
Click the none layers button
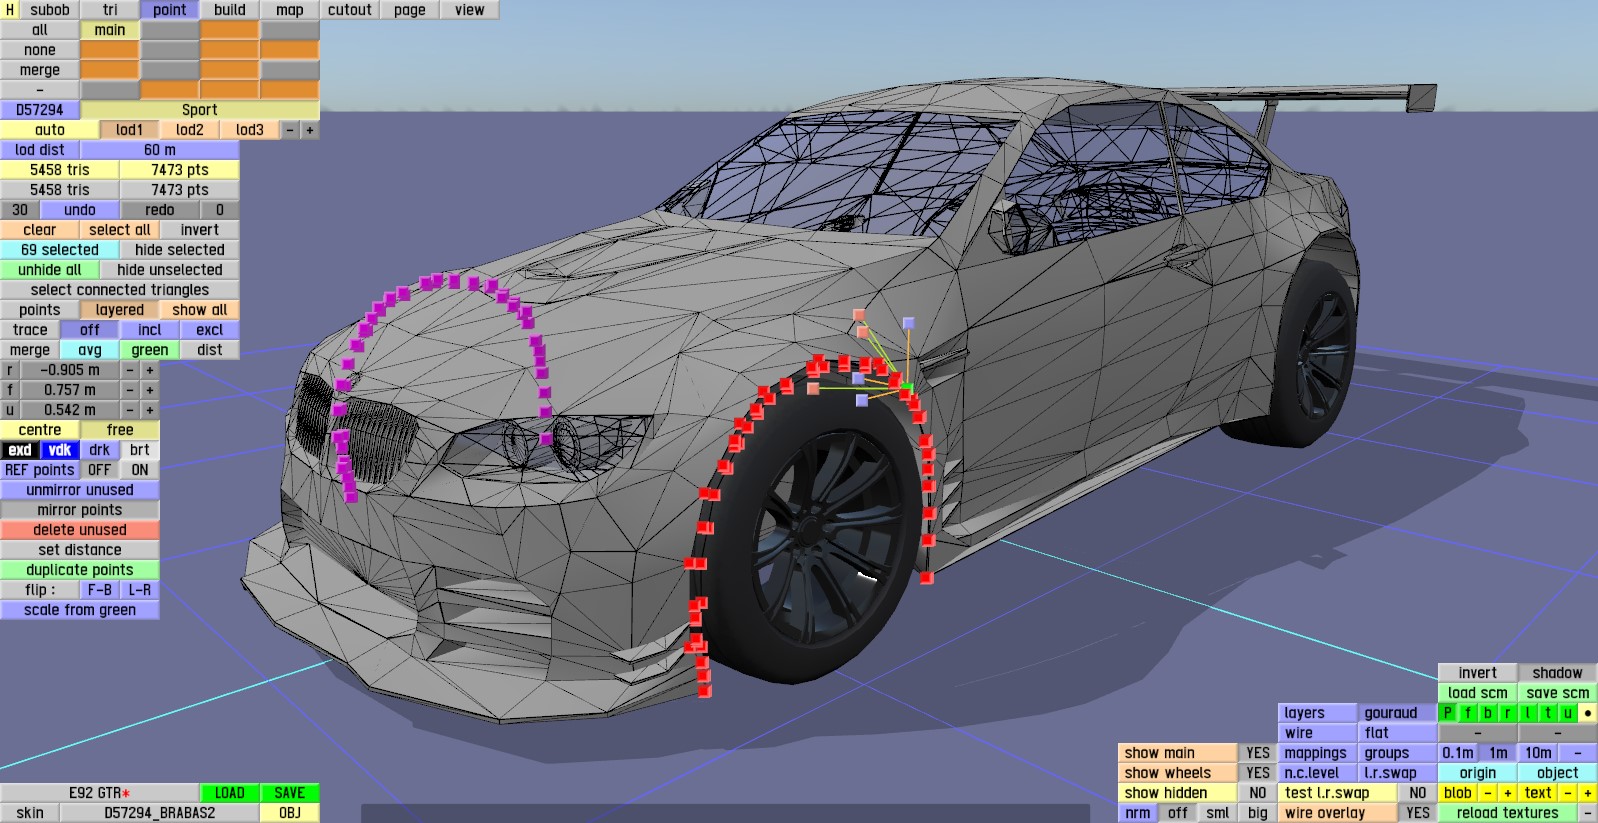click(40, 50)
